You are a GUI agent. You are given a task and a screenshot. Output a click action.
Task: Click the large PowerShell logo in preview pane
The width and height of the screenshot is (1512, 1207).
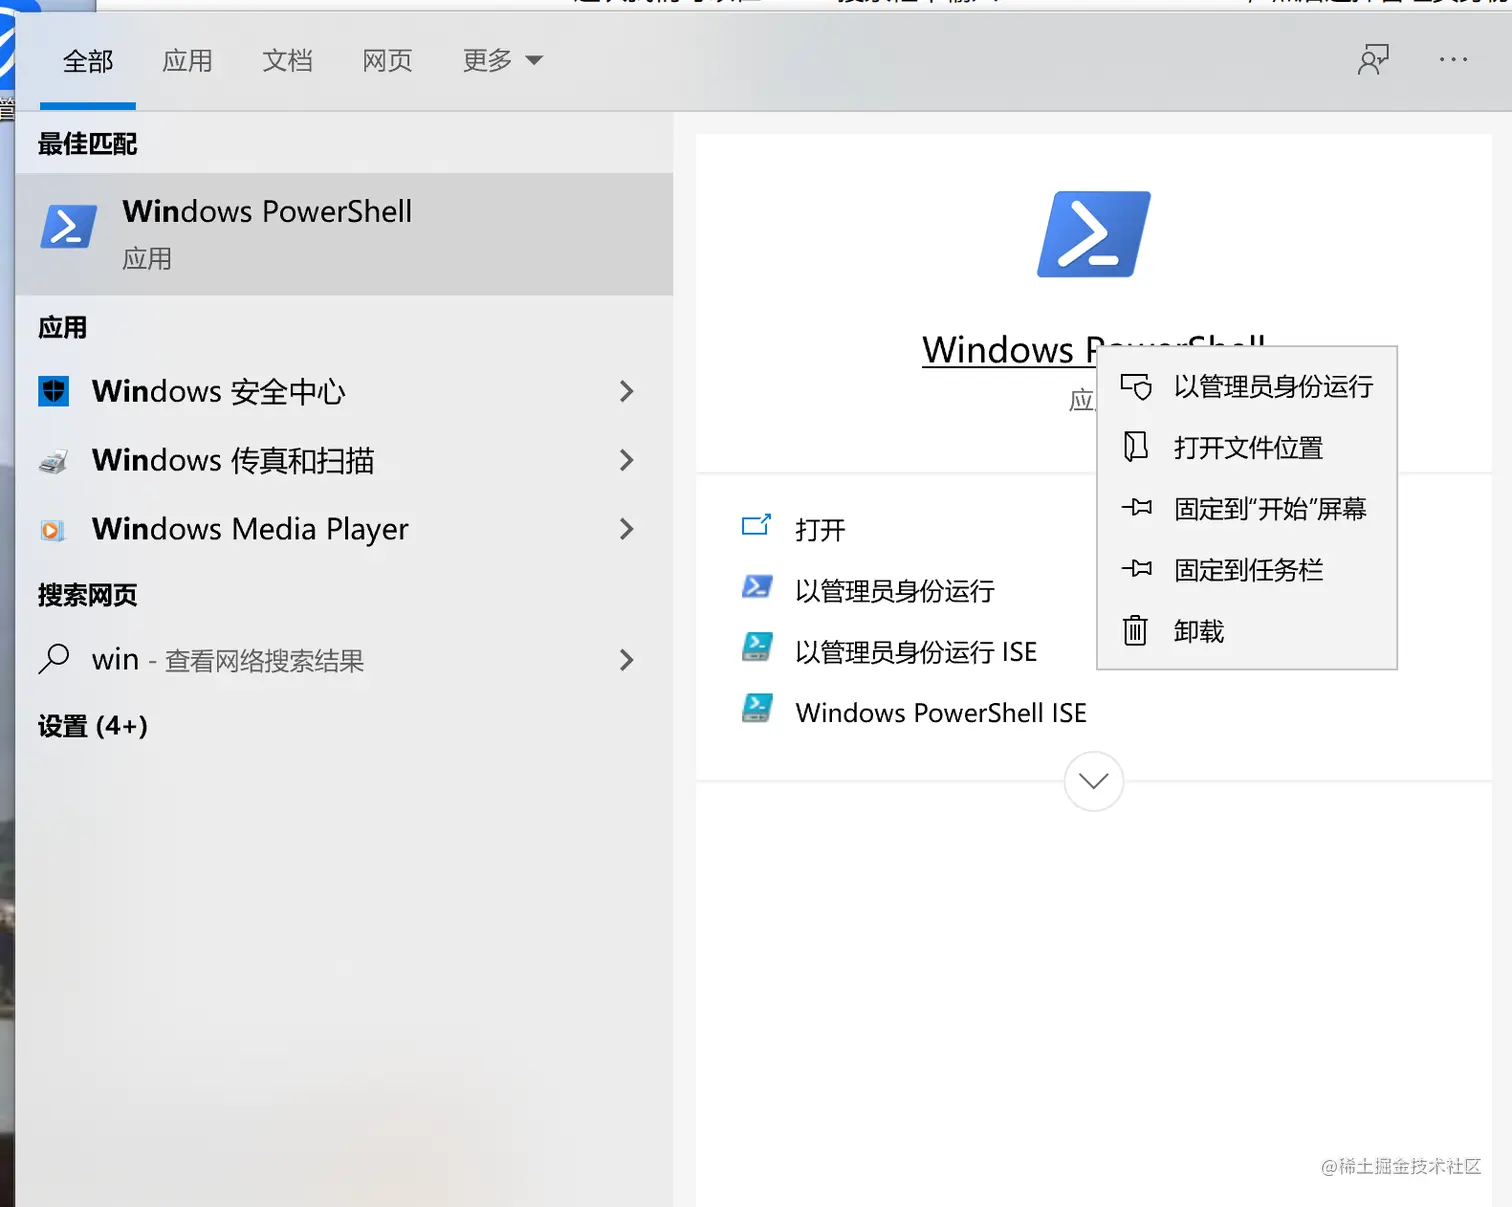[x=1094, y=234]
